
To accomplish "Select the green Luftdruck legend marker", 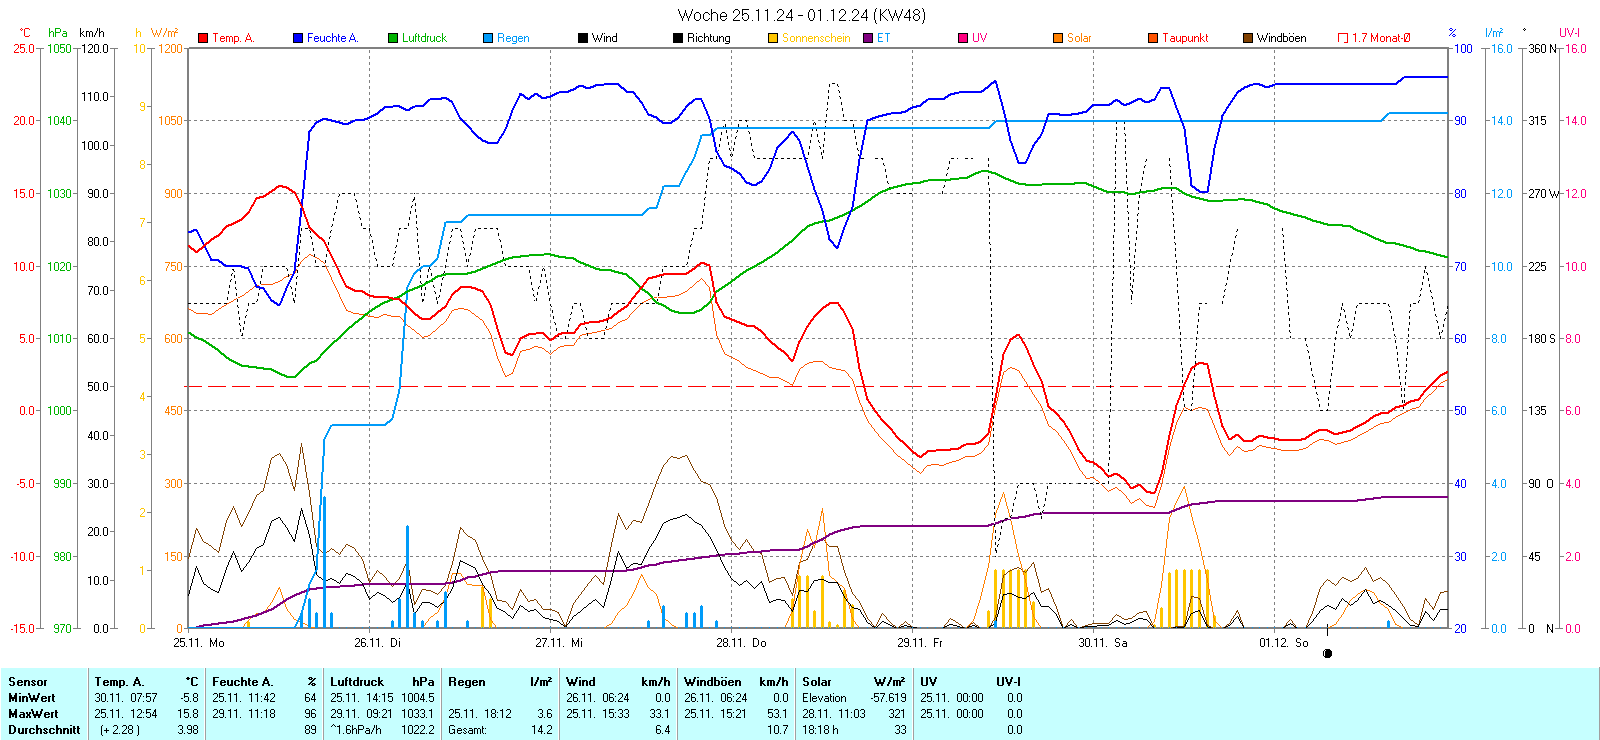I will click(393, 38).
